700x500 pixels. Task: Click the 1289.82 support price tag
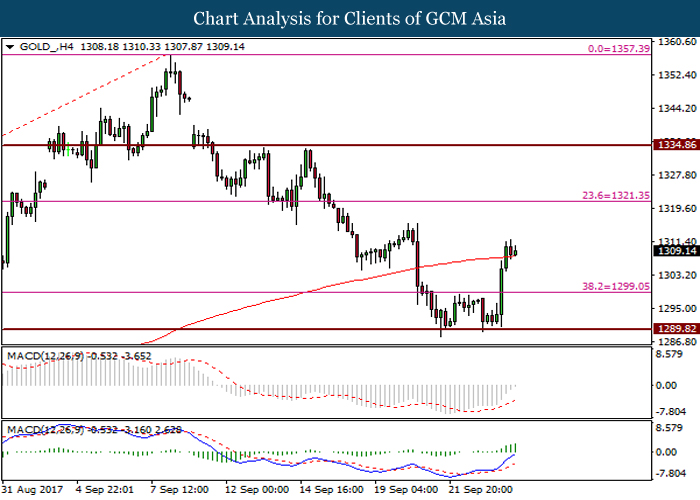click(x=677, y=329)
